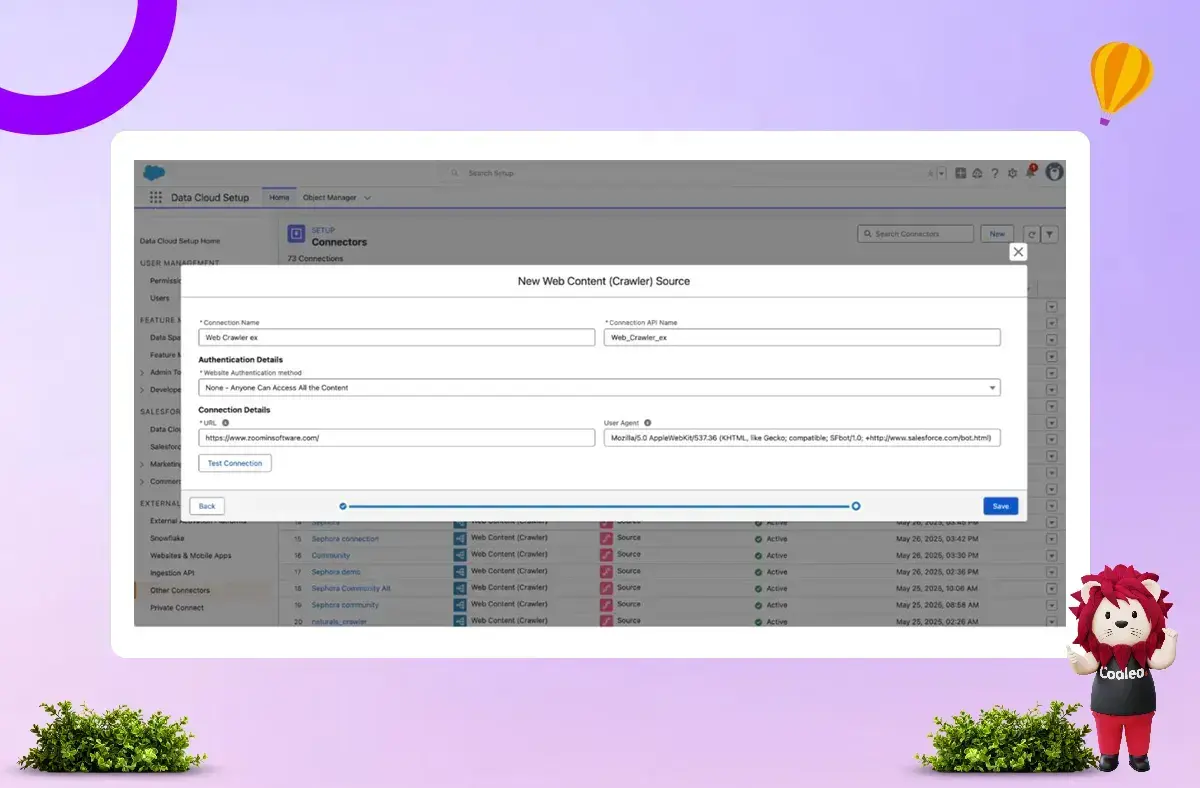Select Other Connectors in the sidebar

tap(180, 590)
